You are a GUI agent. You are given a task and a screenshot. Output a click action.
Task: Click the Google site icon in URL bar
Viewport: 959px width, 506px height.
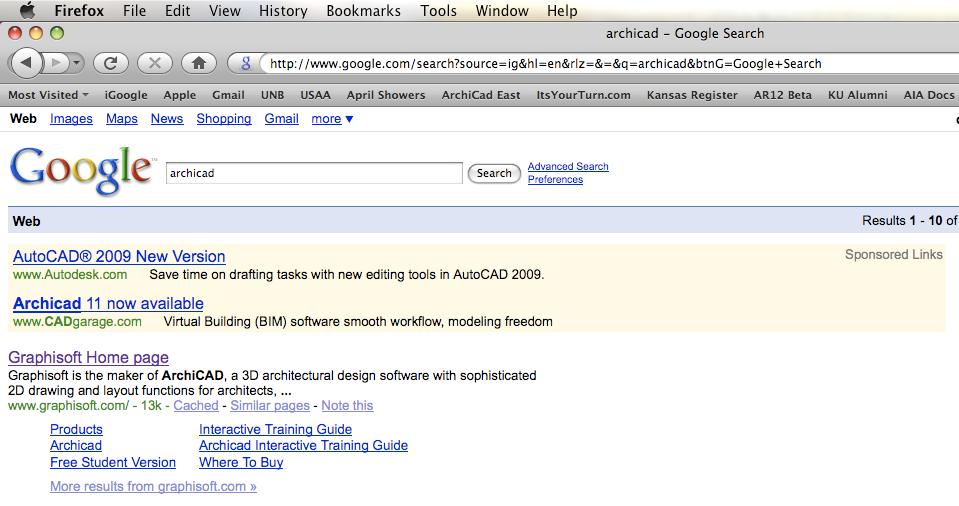[x=245, y=63]
